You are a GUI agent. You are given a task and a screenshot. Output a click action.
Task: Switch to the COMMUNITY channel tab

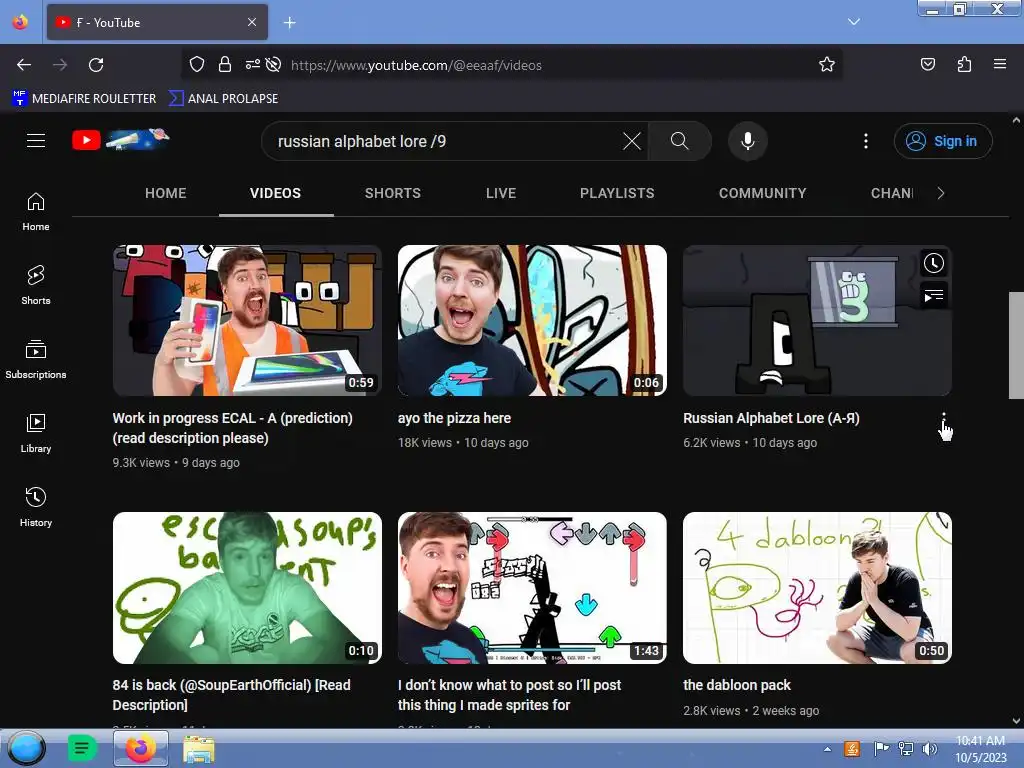tap(762, 193)
